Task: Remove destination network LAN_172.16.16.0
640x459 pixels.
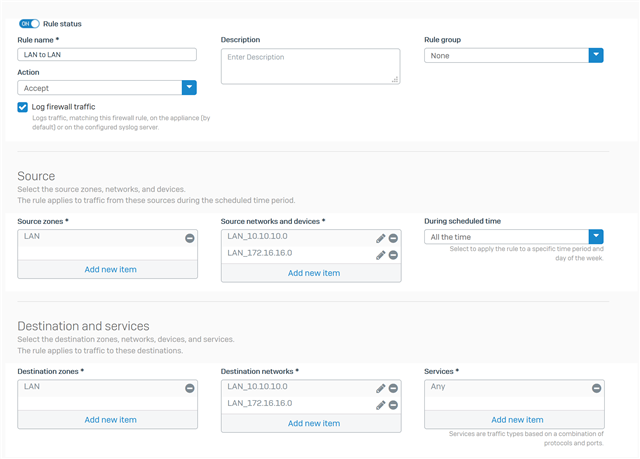Action: [393, 405]
